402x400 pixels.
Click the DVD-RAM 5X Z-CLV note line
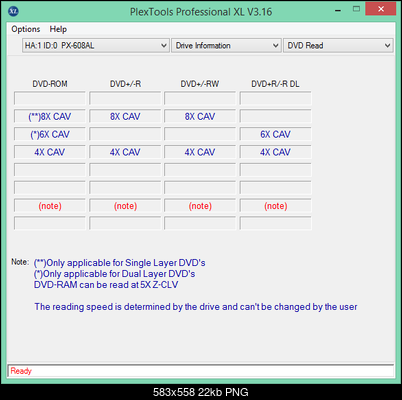point(106,285)
